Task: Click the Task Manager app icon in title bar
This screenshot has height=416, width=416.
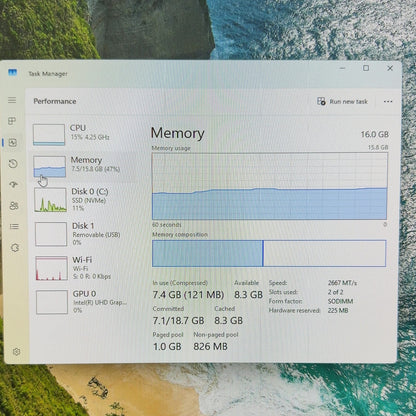Action: point(12,72)
